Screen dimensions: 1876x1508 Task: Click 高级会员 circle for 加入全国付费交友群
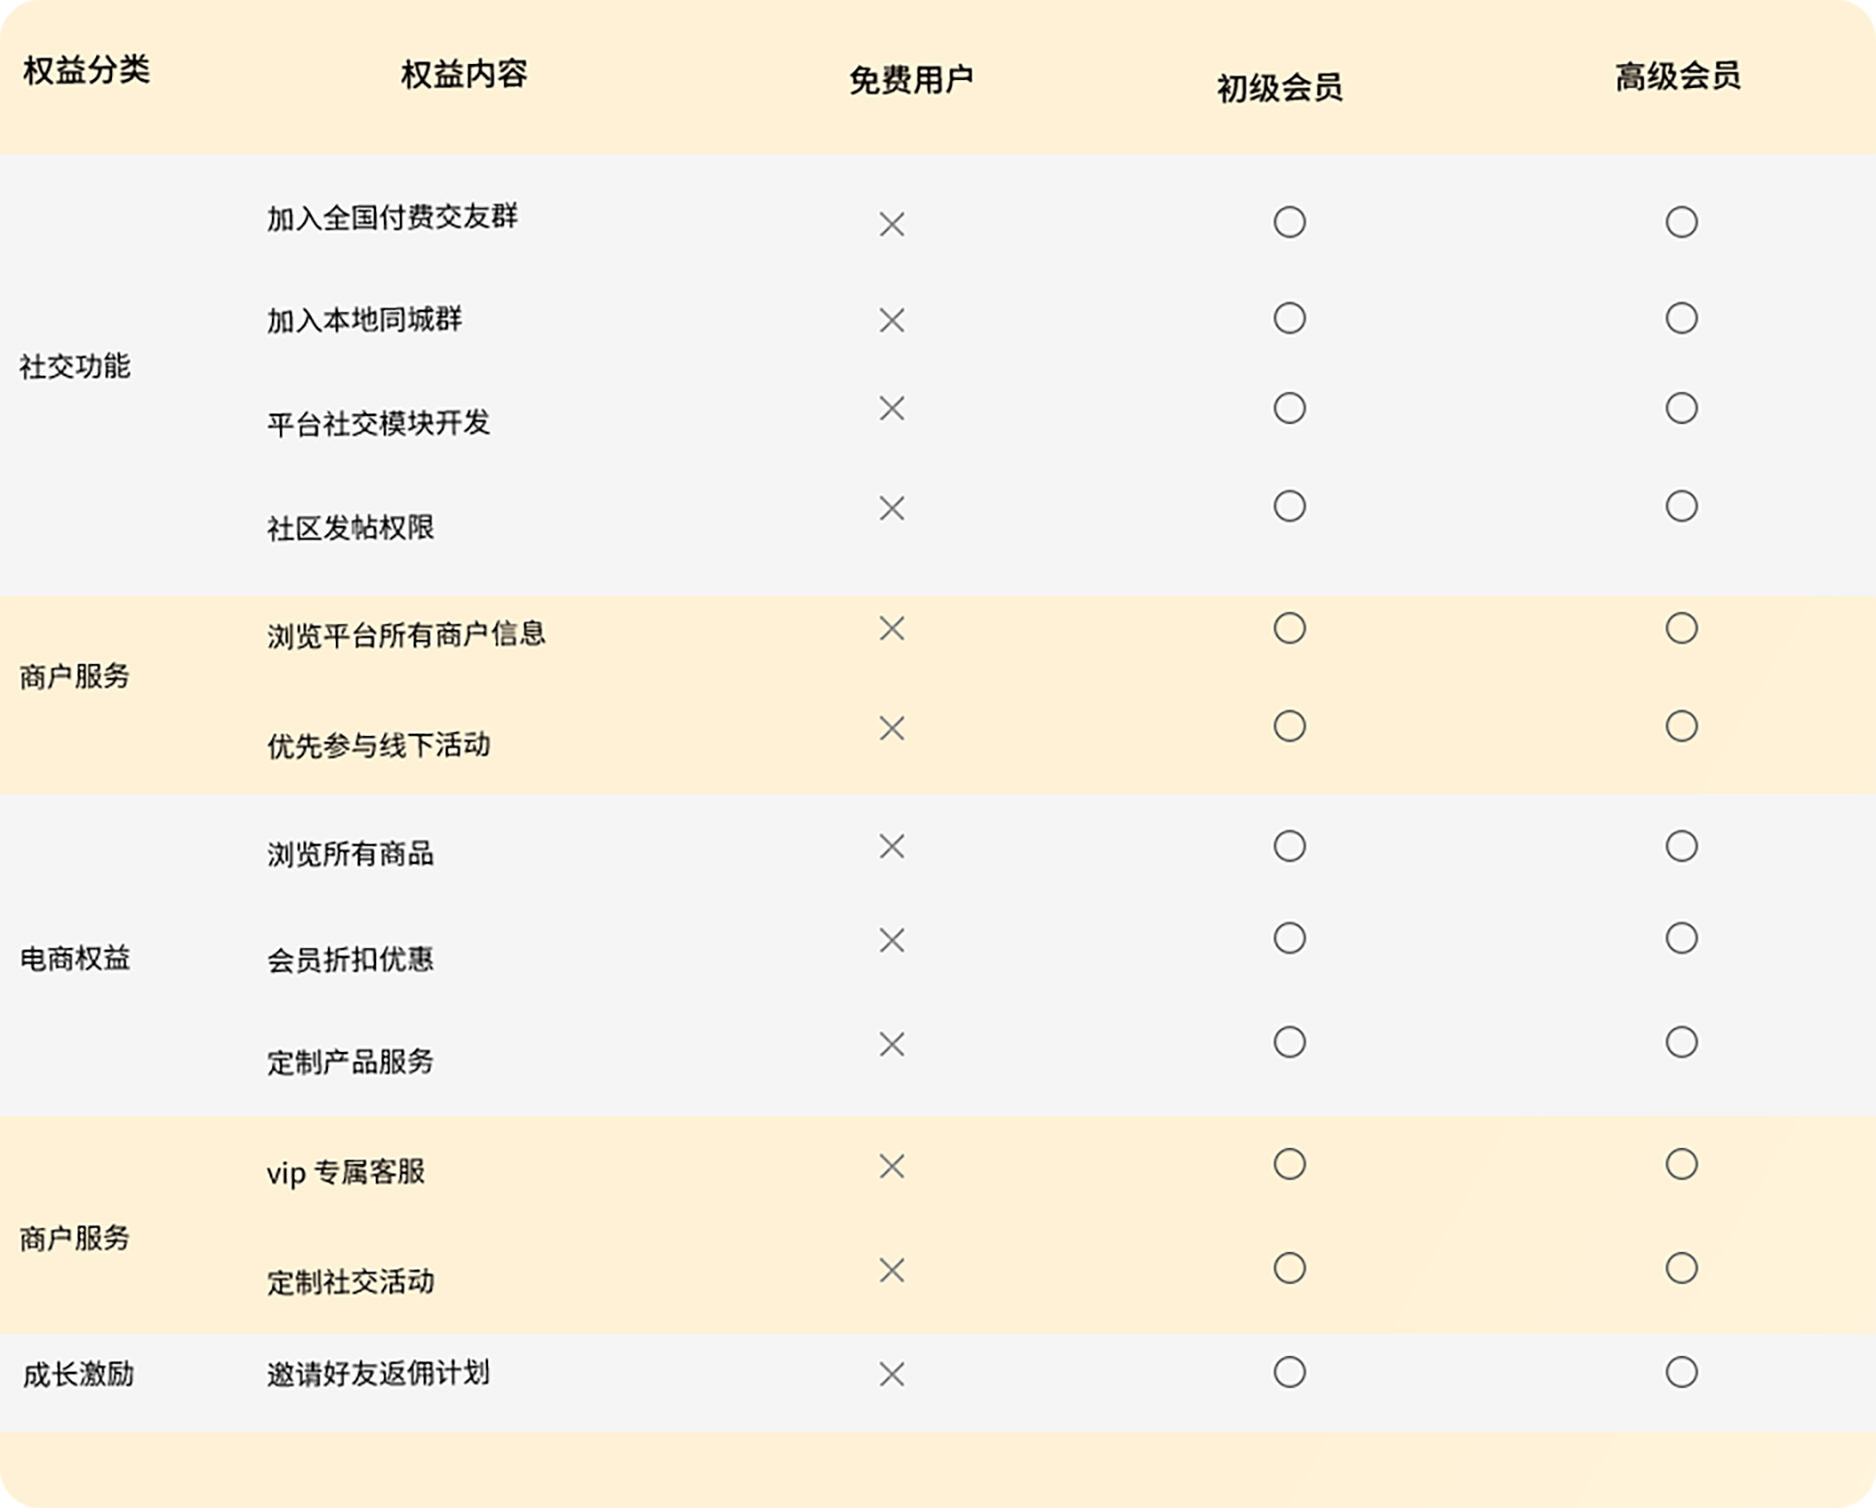pyautogui.click(x=1681, y=222)
